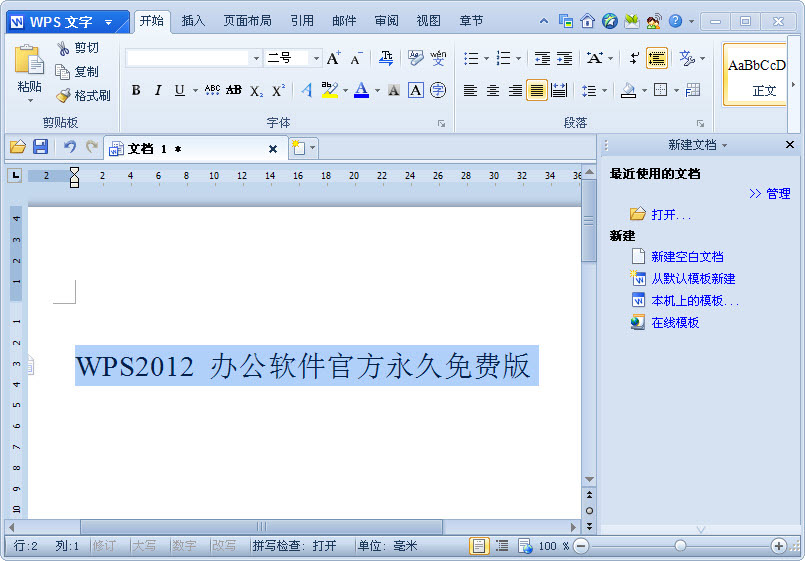Image resolution: width=805 pixels, height=561 pixels.
Task: Click the Superscript X² icon
Action: 278,90
